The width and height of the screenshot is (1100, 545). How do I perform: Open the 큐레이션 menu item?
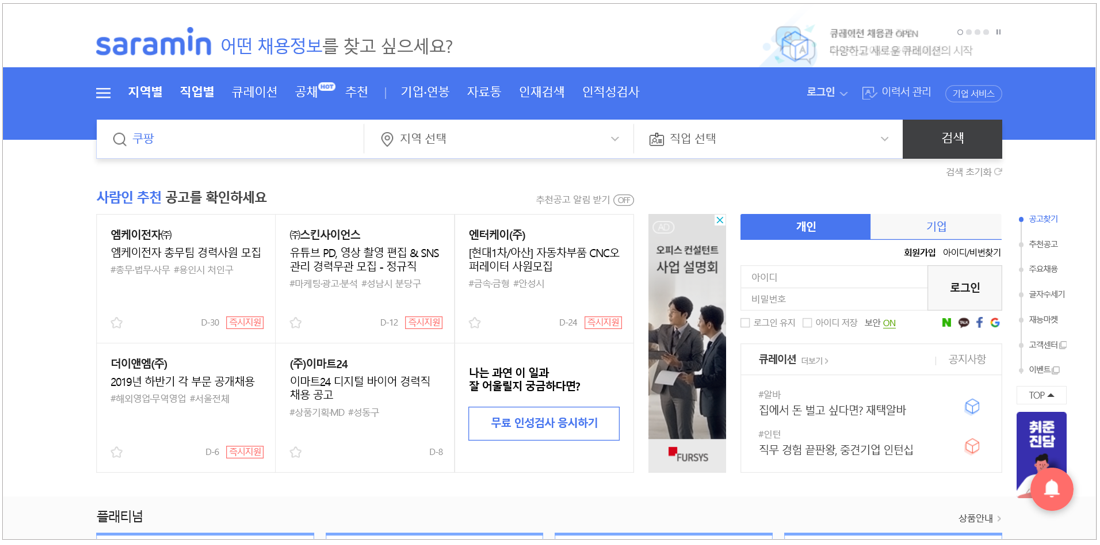pos(255,92)
